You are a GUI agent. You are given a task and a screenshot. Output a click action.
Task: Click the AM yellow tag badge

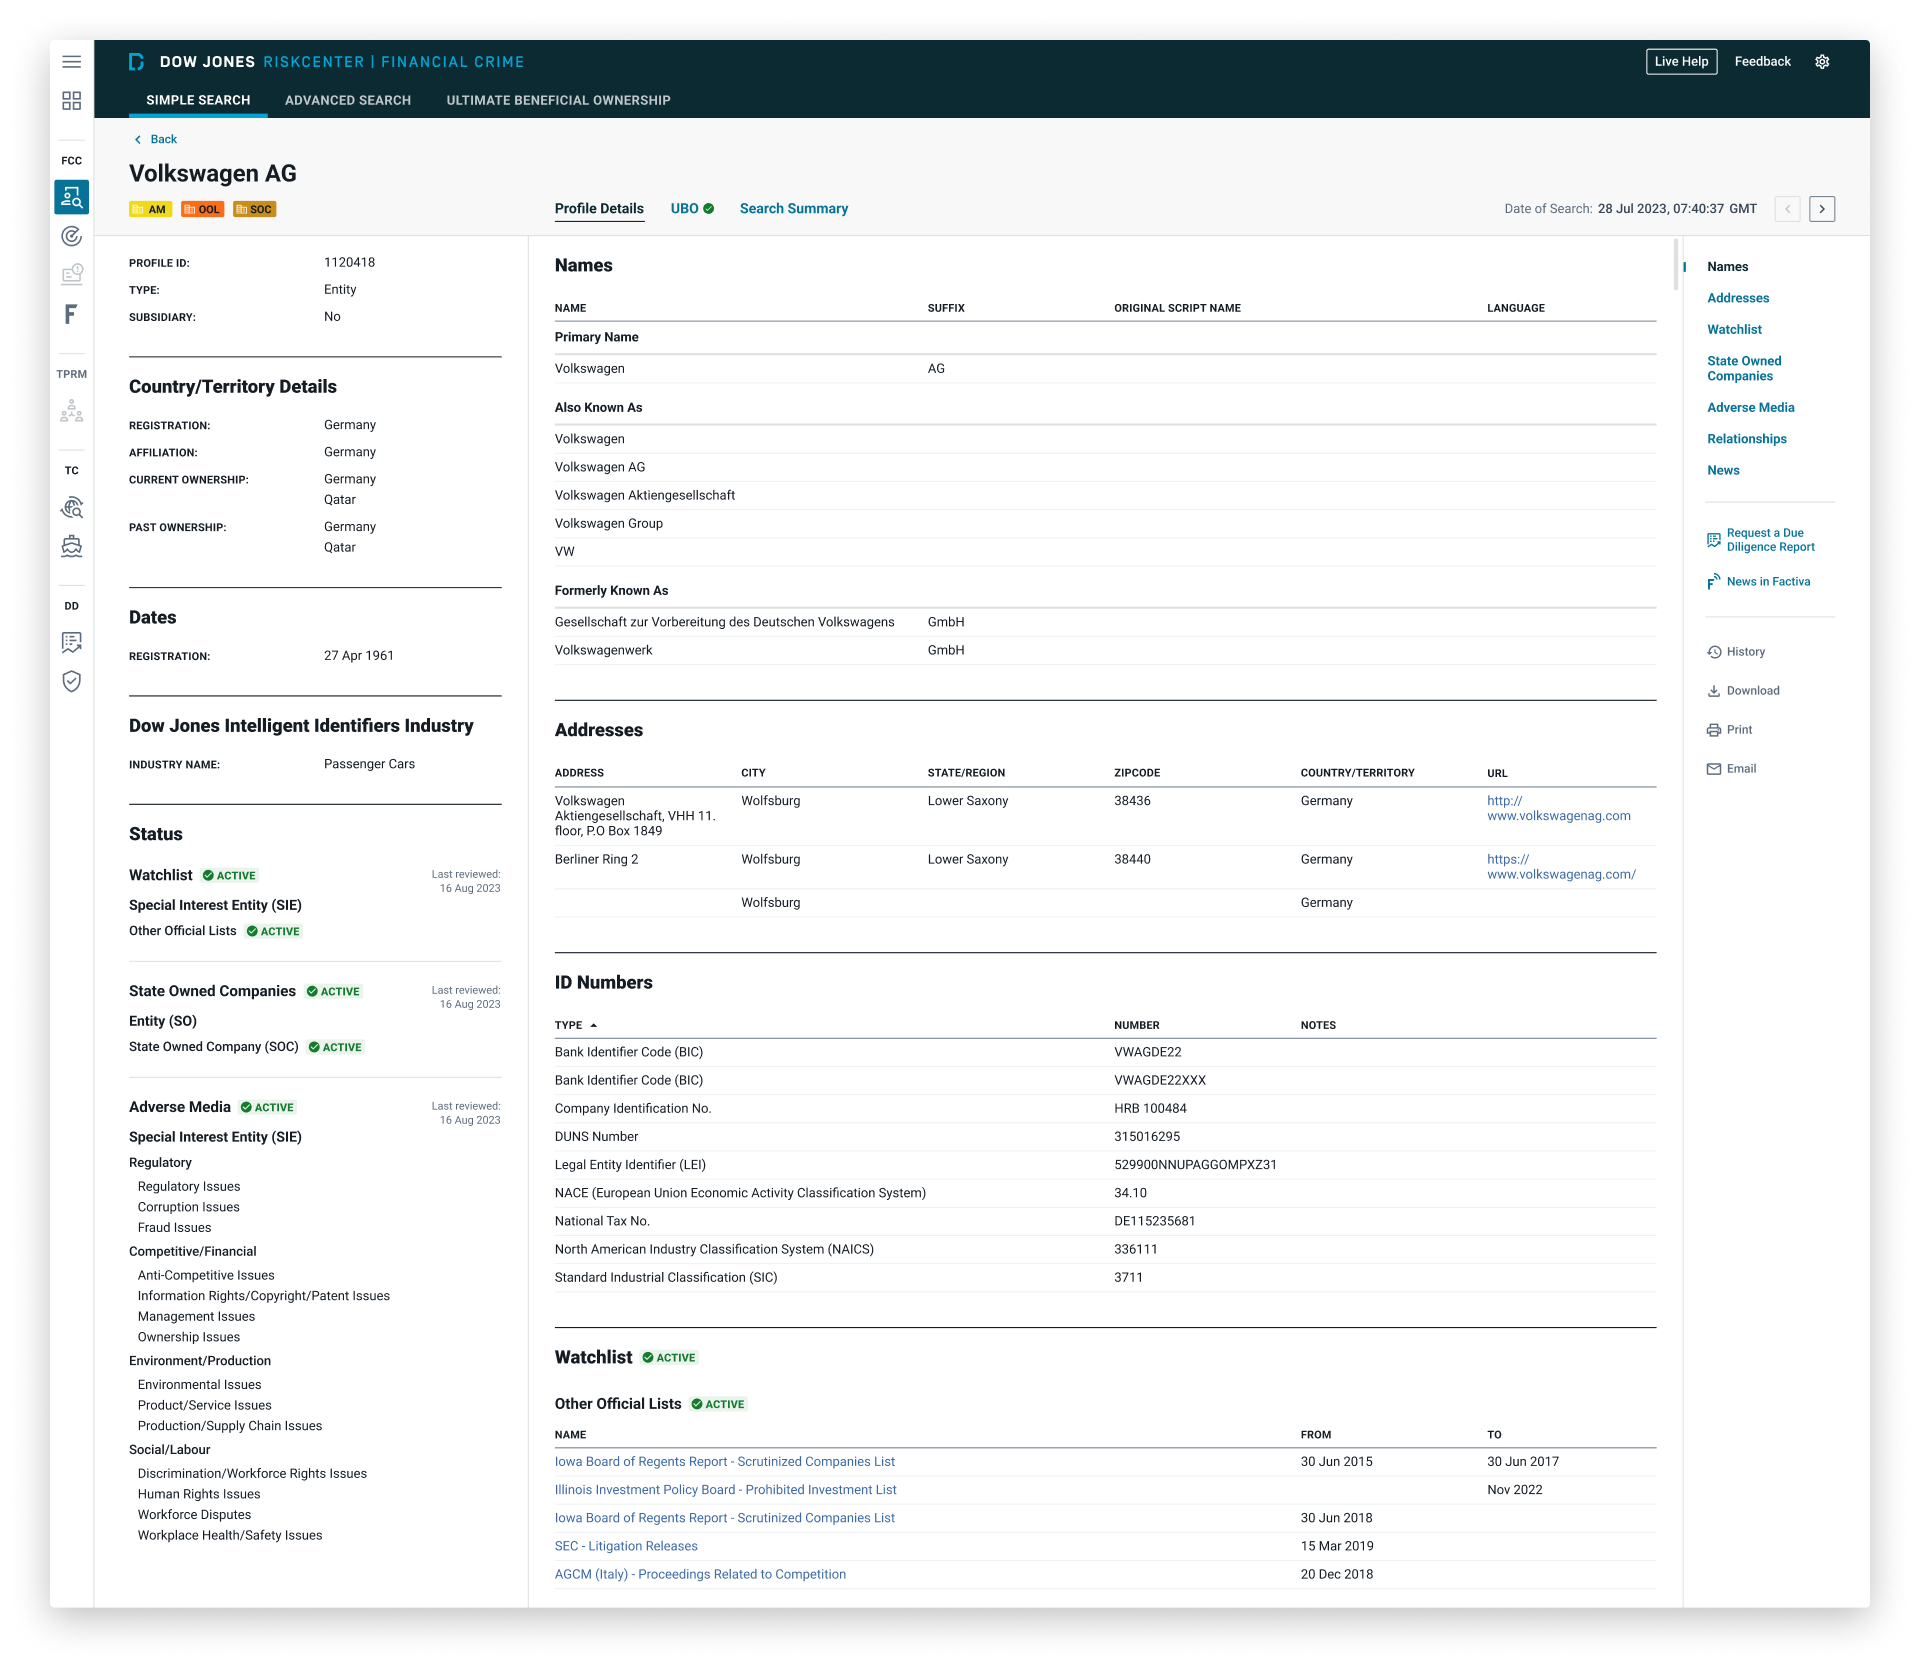[151, 209]
